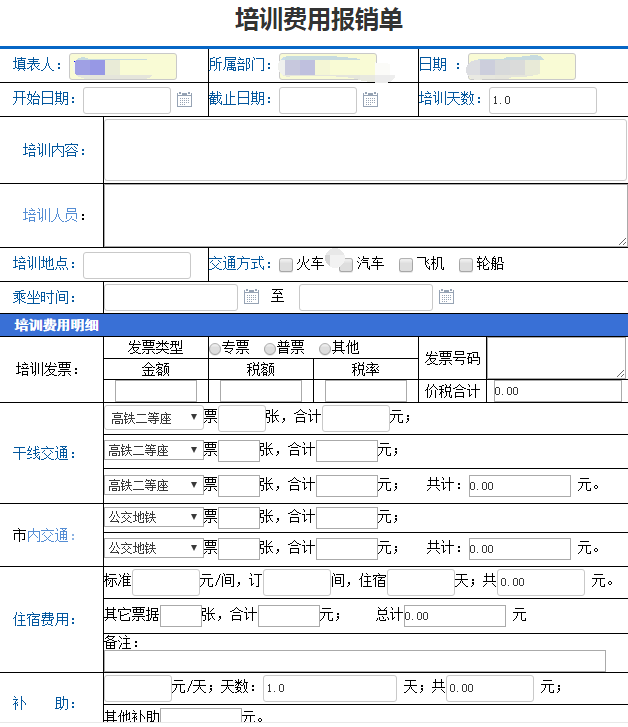This screenshot has height=727, width=628.
Task: Expand the first 高铁二等座 dropdown in 干线交通
Action: coord(153,418)
